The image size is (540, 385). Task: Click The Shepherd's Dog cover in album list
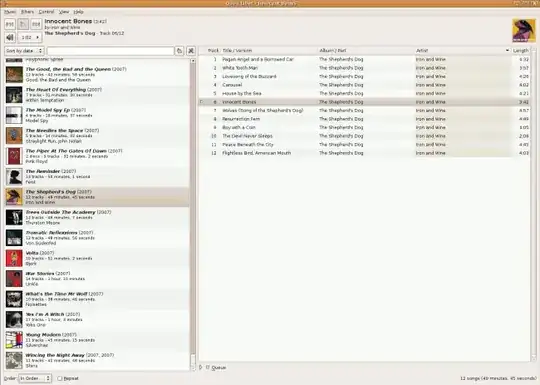(x=14, y=197)
